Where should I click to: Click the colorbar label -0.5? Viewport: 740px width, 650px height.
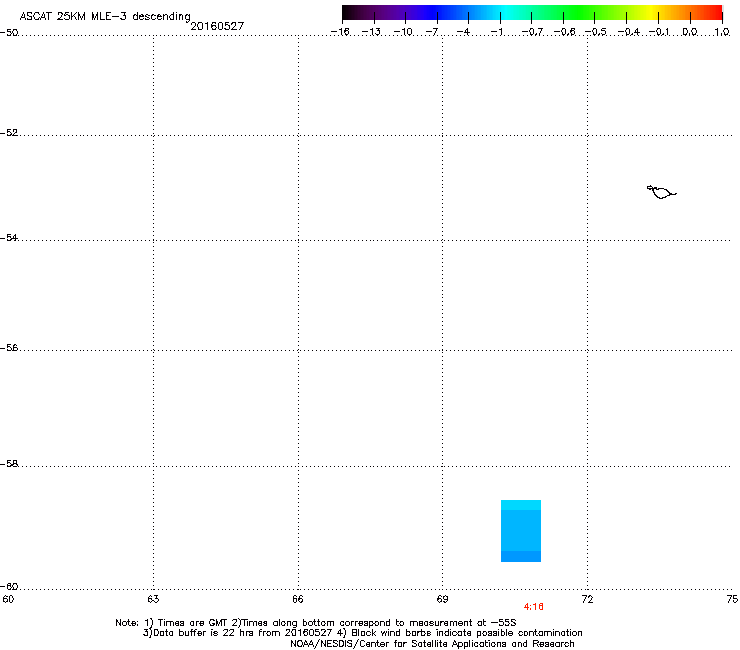[596, 32]
